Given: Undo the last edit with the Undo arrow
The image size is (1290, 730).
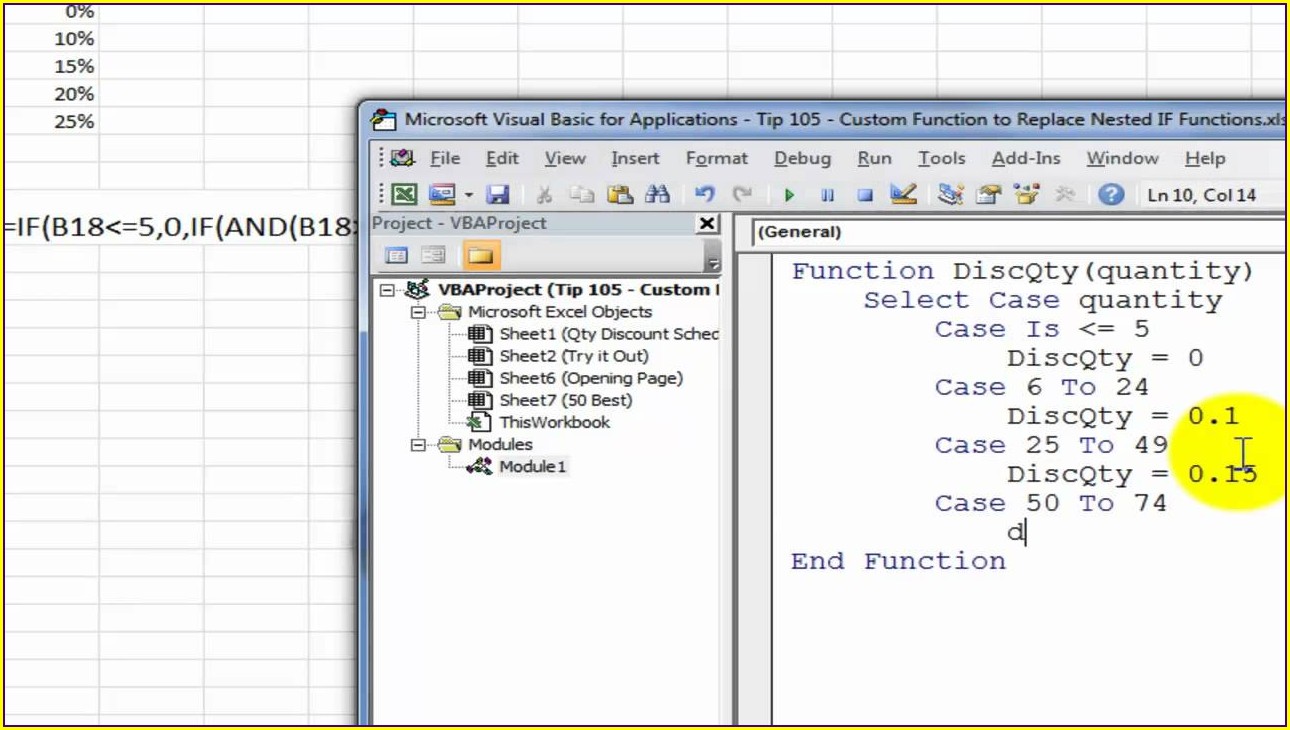Looking at the screenshot, I should click(x=704, y=195).
